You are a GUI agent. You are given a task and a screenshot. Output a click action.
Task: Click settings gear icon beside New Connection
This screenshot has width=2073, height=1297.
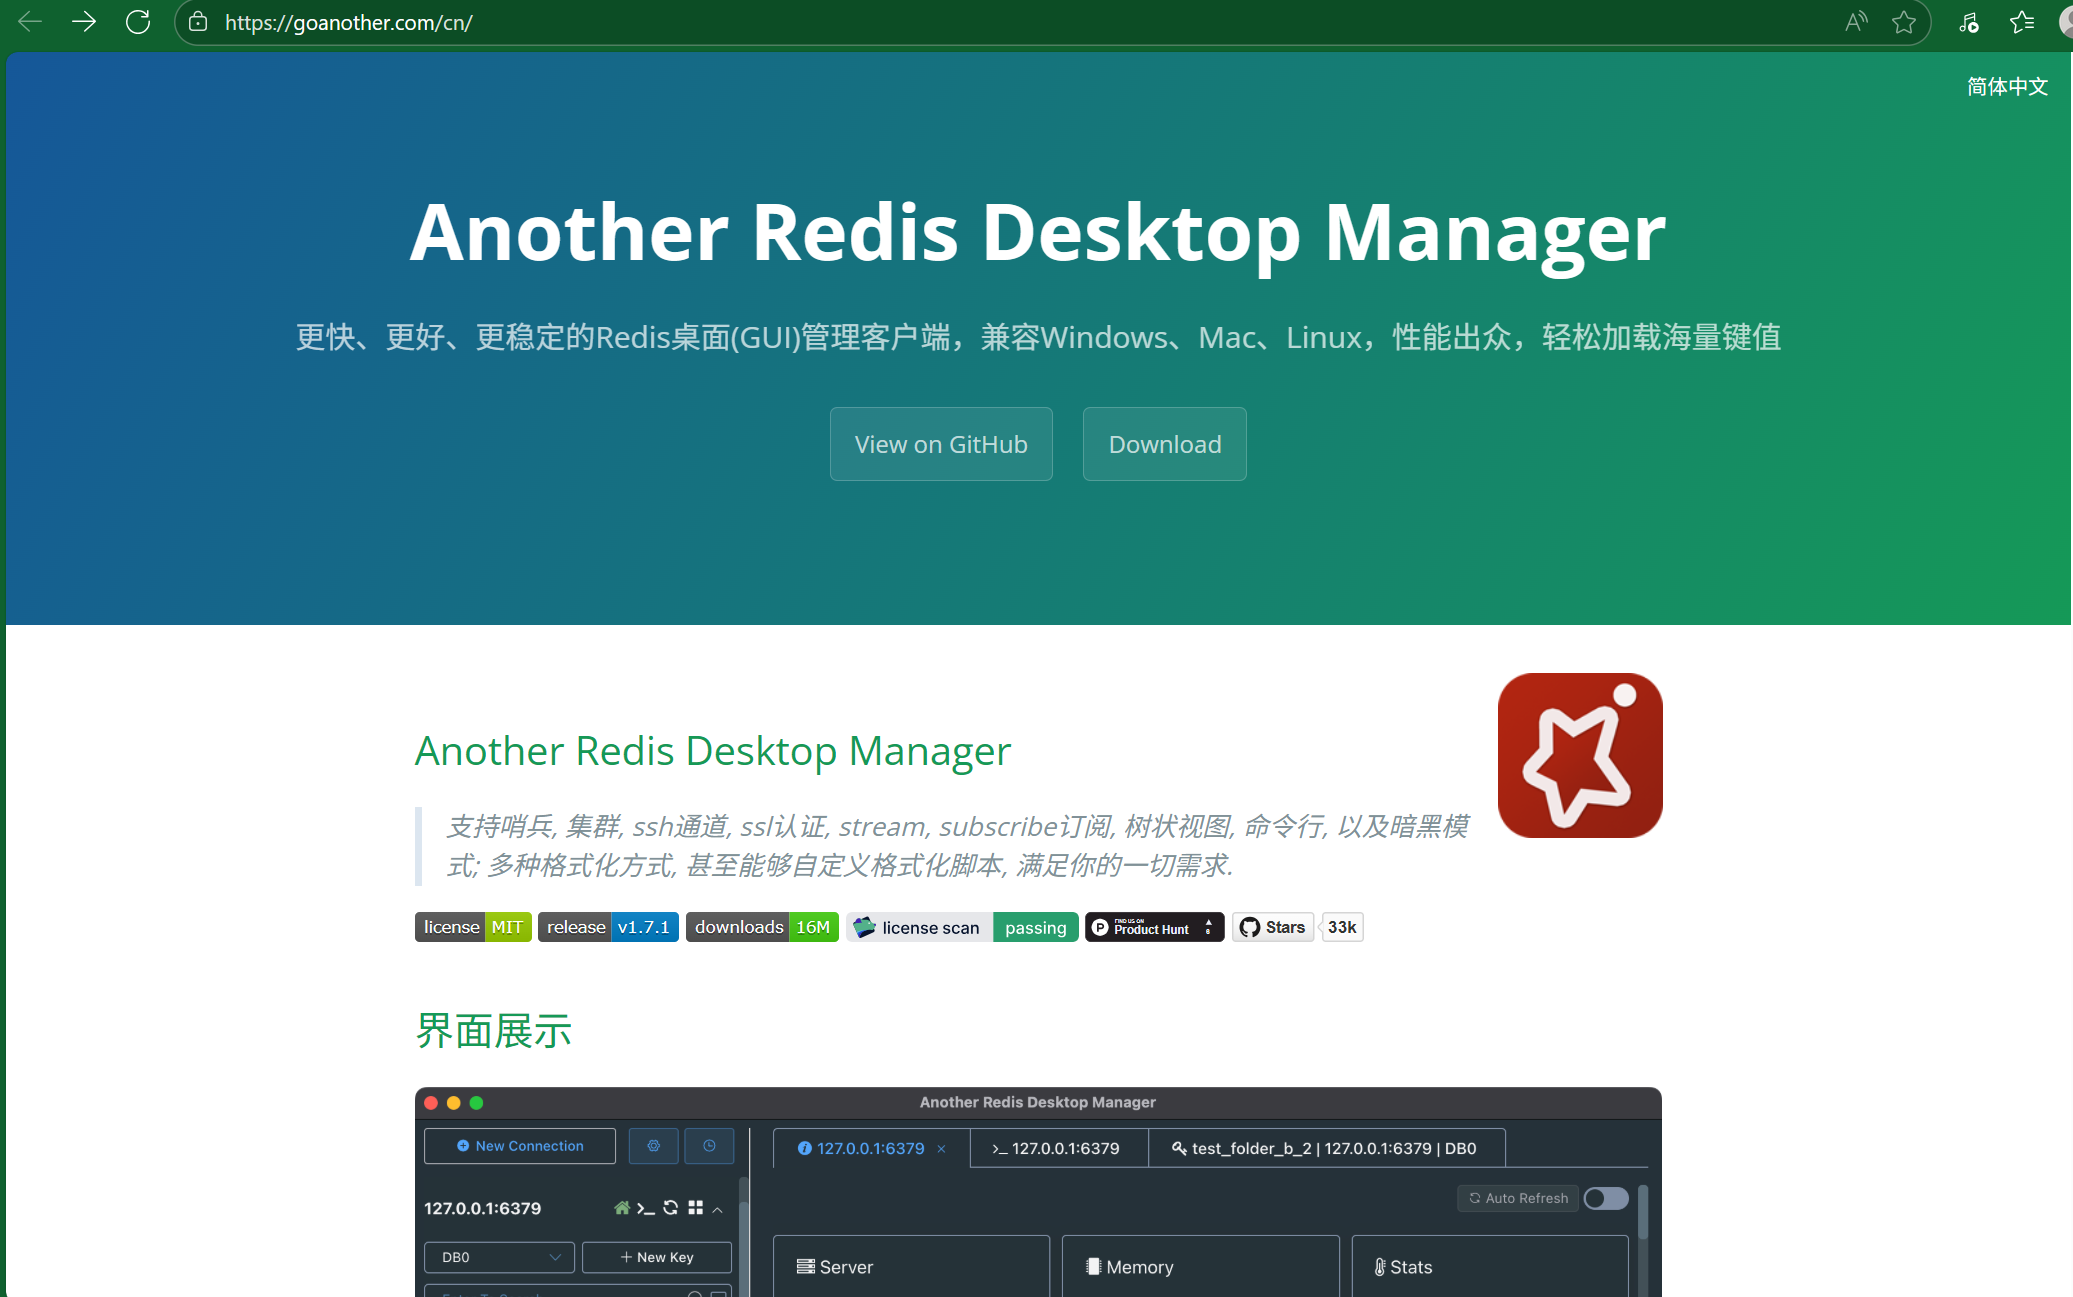pyautogui.click(x=654, y=1146)
